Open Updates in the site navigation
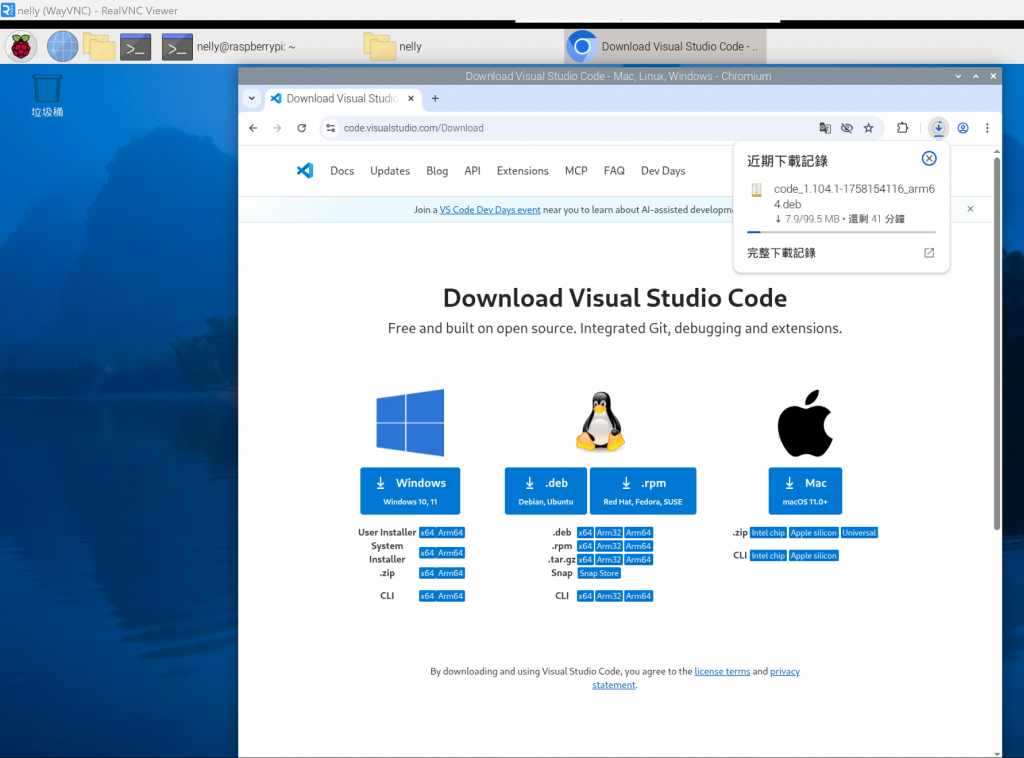The image size is (1024, 758). tap(390, 170)
